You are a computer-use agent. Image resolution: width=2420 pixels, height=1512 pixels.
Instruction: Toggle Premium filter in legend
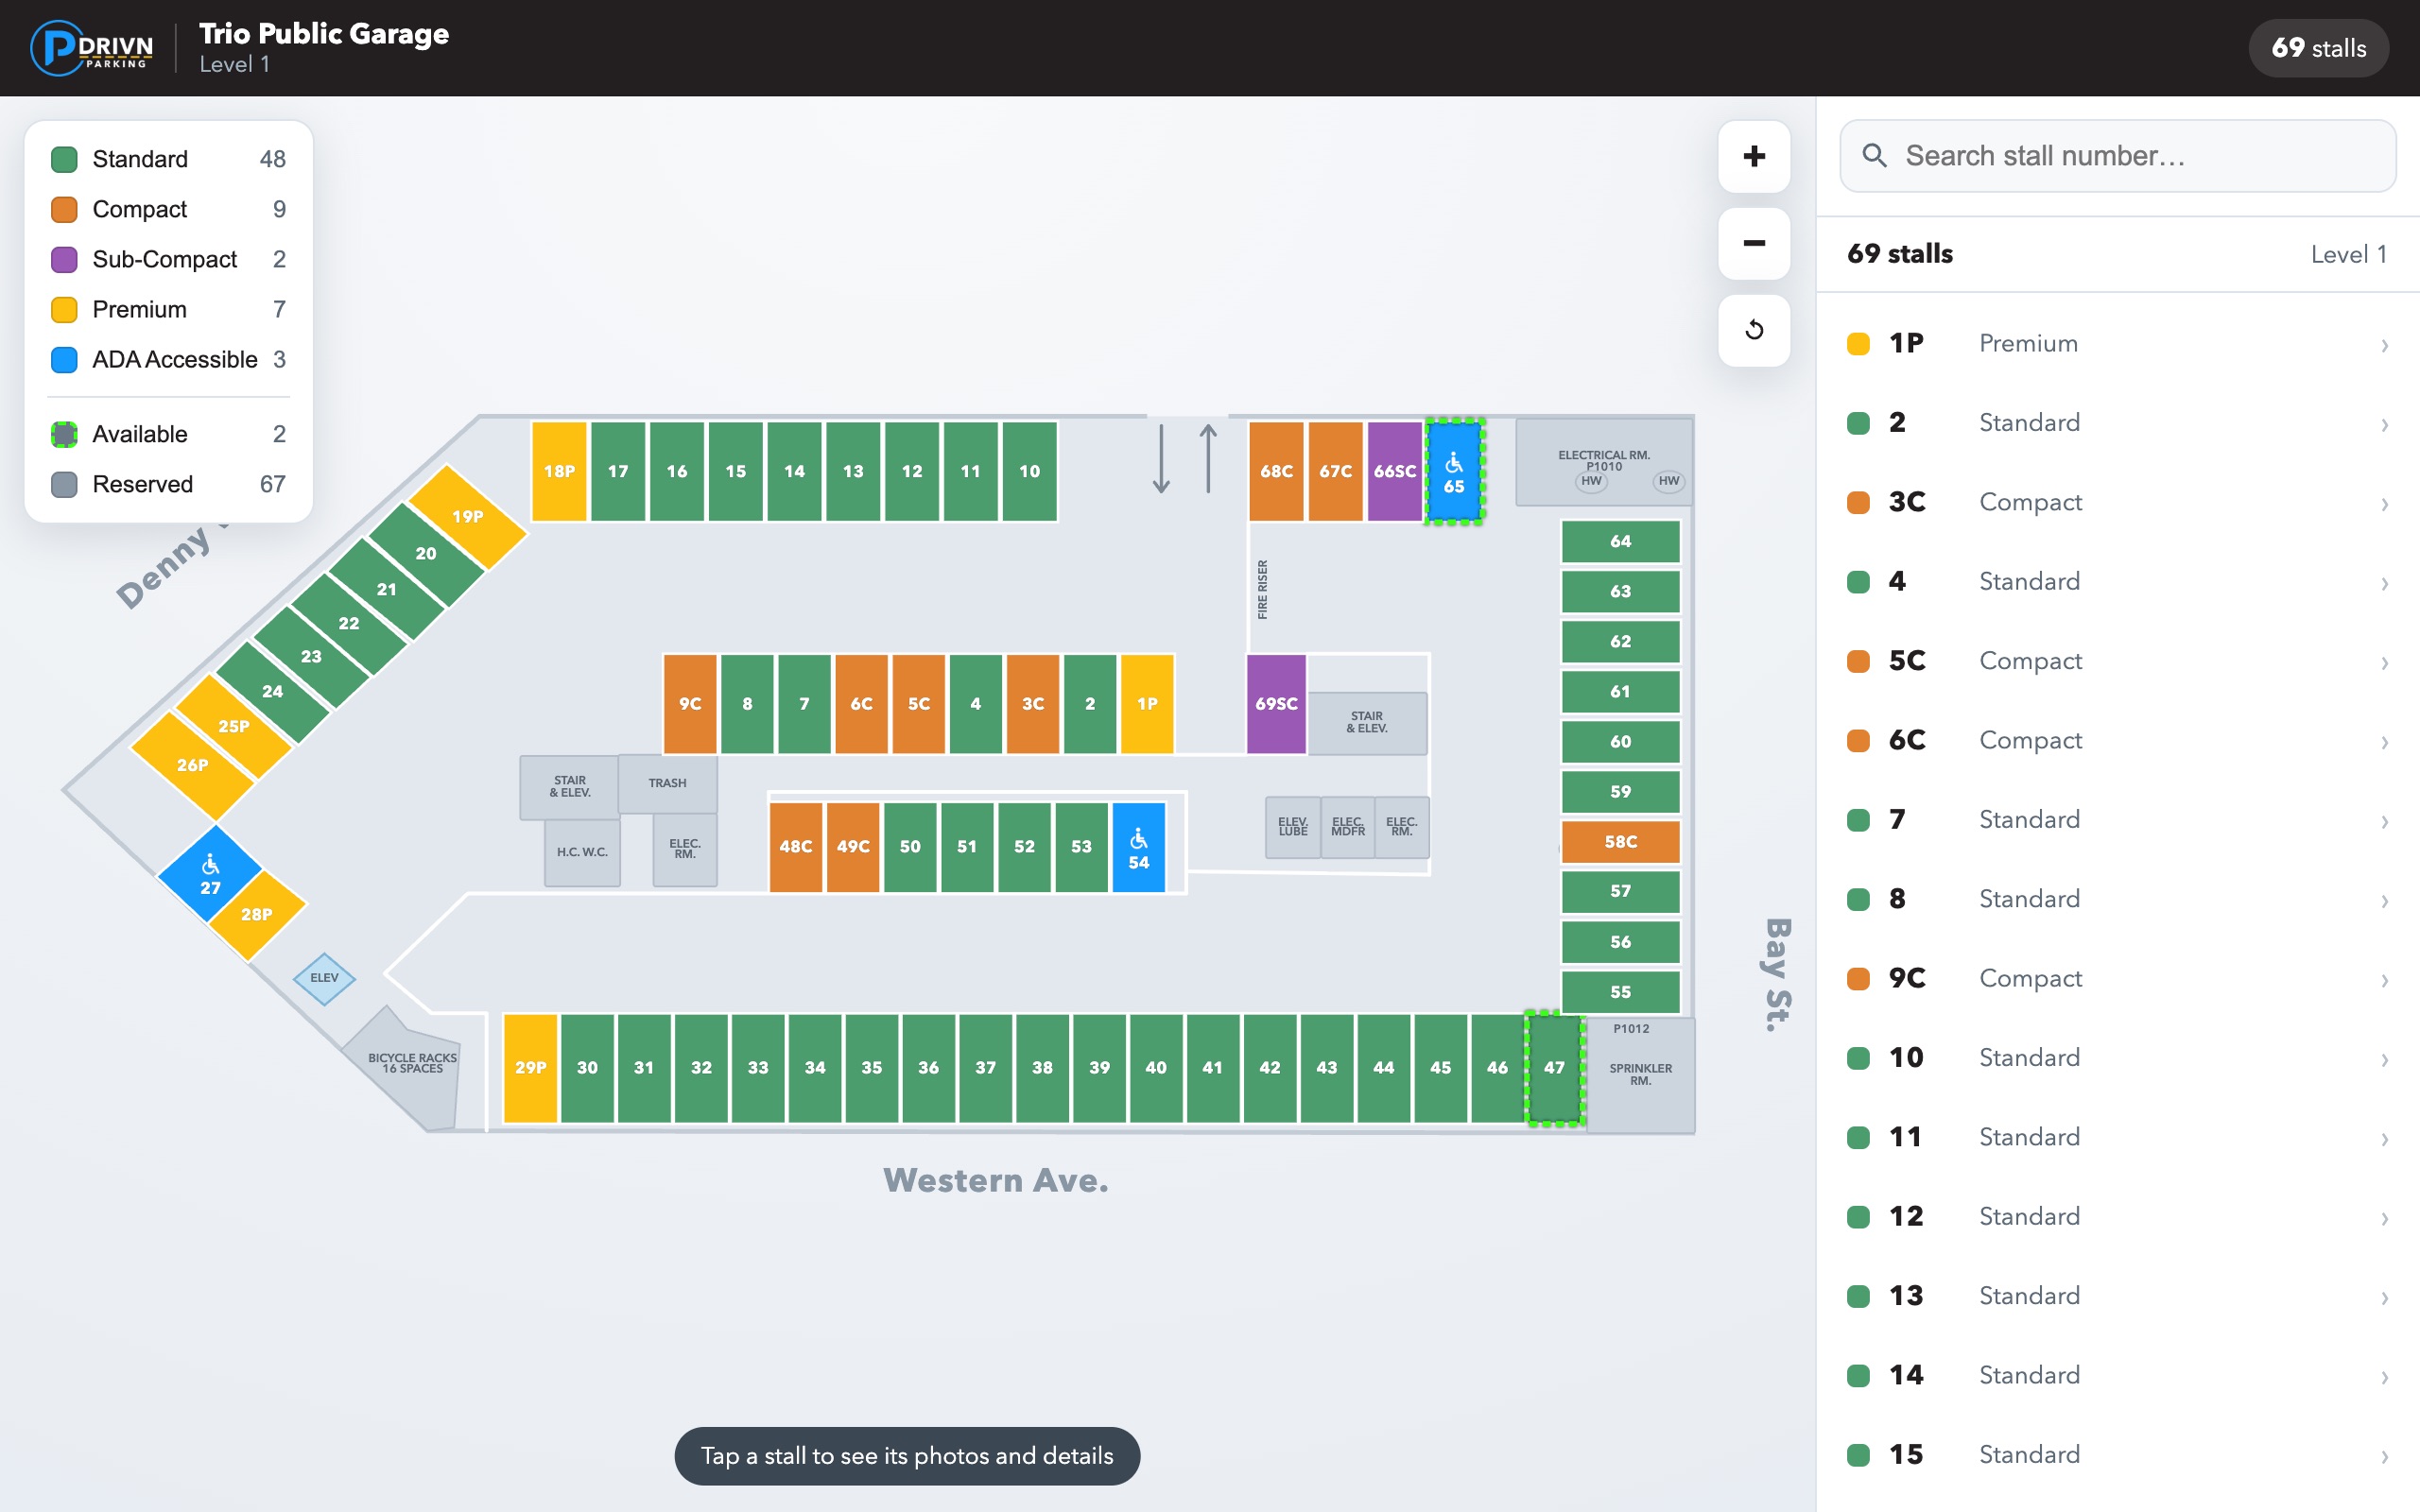click(x=168, y=309)
